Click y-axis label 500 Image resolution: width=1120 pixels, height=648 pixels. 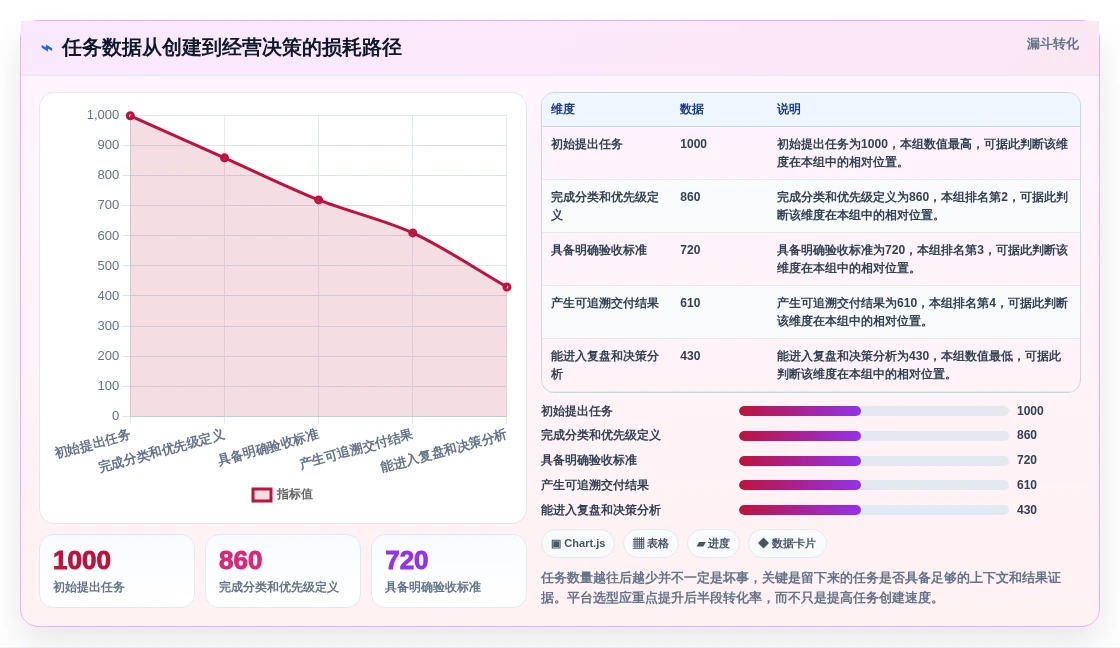click(x=109, y=266)
